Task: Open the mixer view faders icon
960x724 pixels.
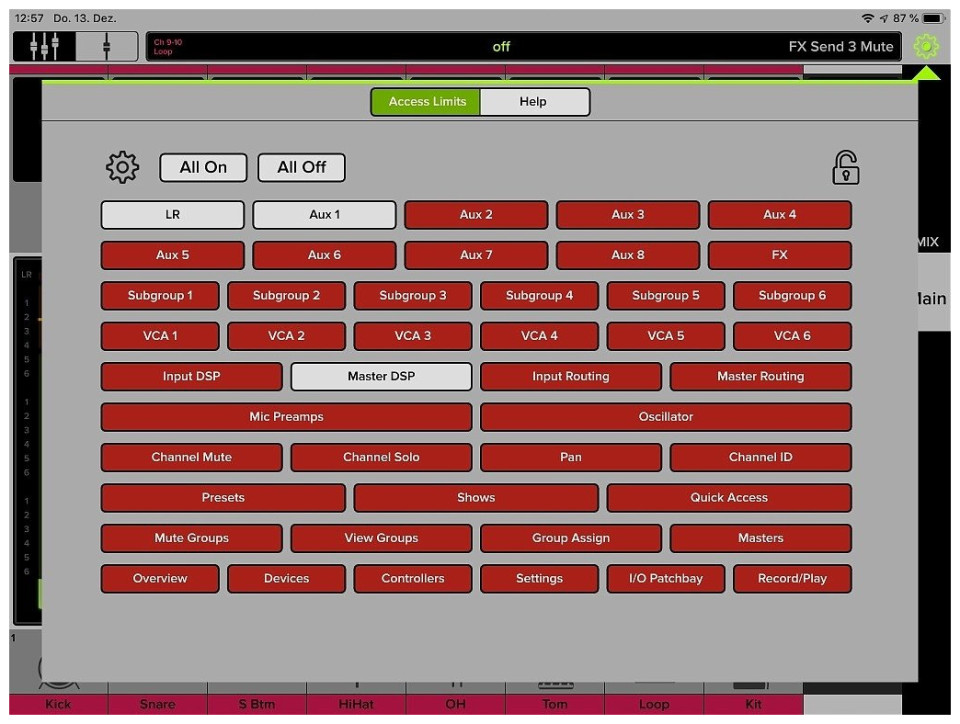Action: pos(44,47)
